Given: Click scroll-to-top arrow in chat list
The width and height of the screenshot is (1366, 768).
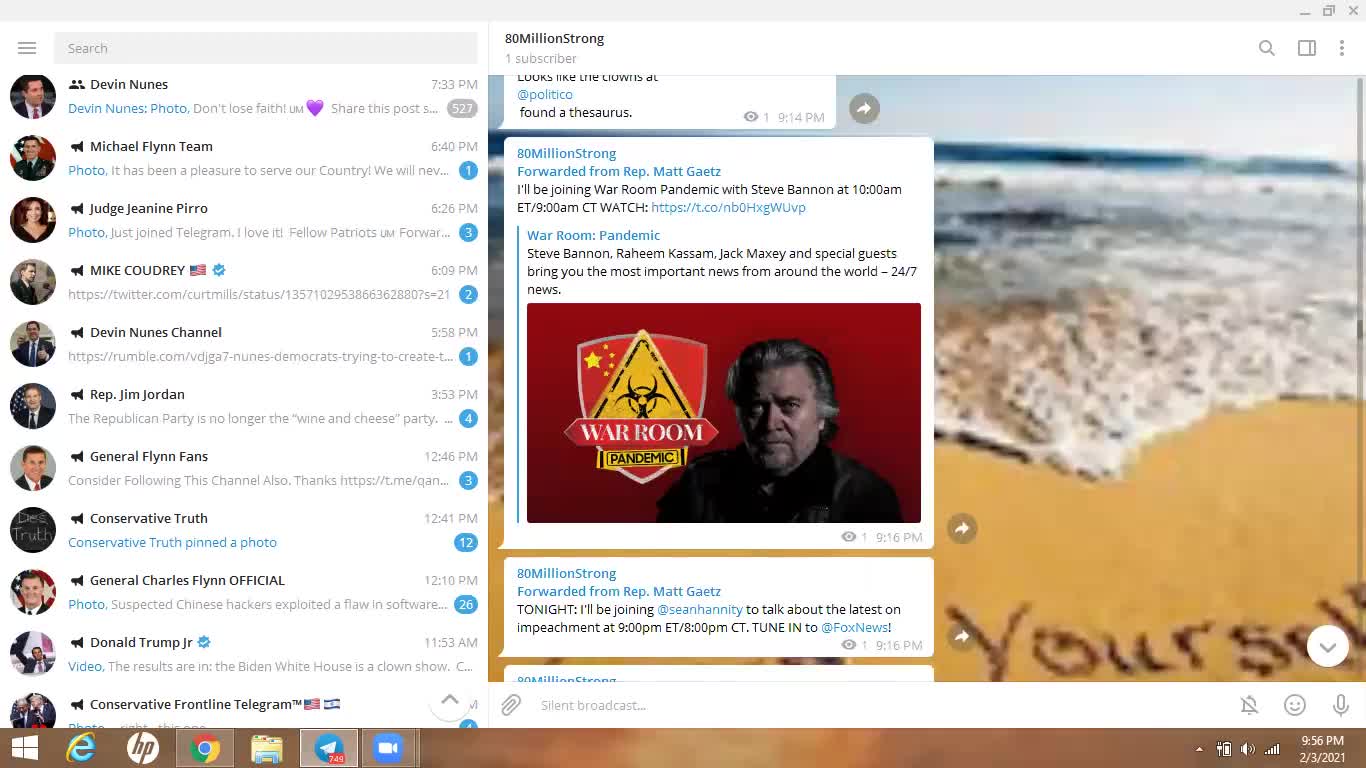Looking at the screenshot, I should [450, 700].
